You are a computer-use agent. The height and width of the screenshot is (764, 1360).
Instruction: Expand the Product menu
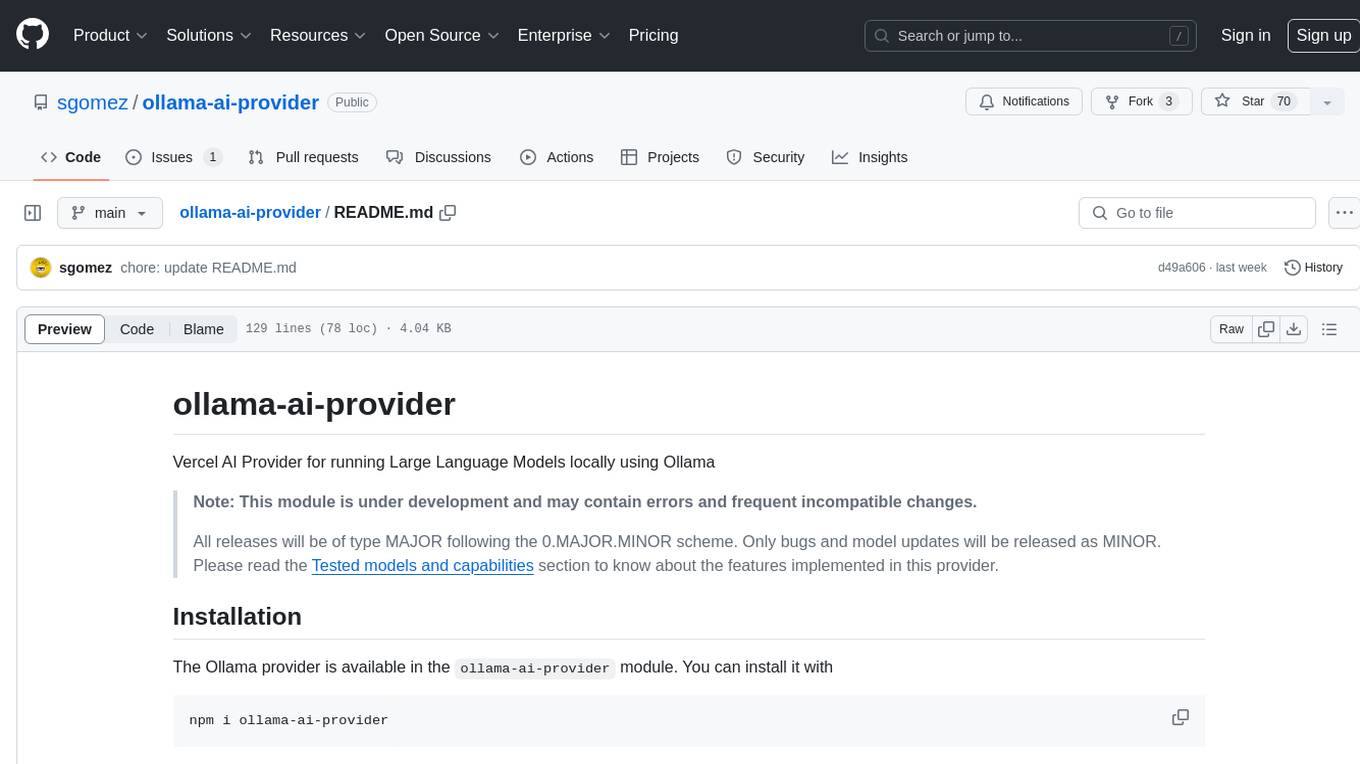pyautogui.click(x=110, y=35)
